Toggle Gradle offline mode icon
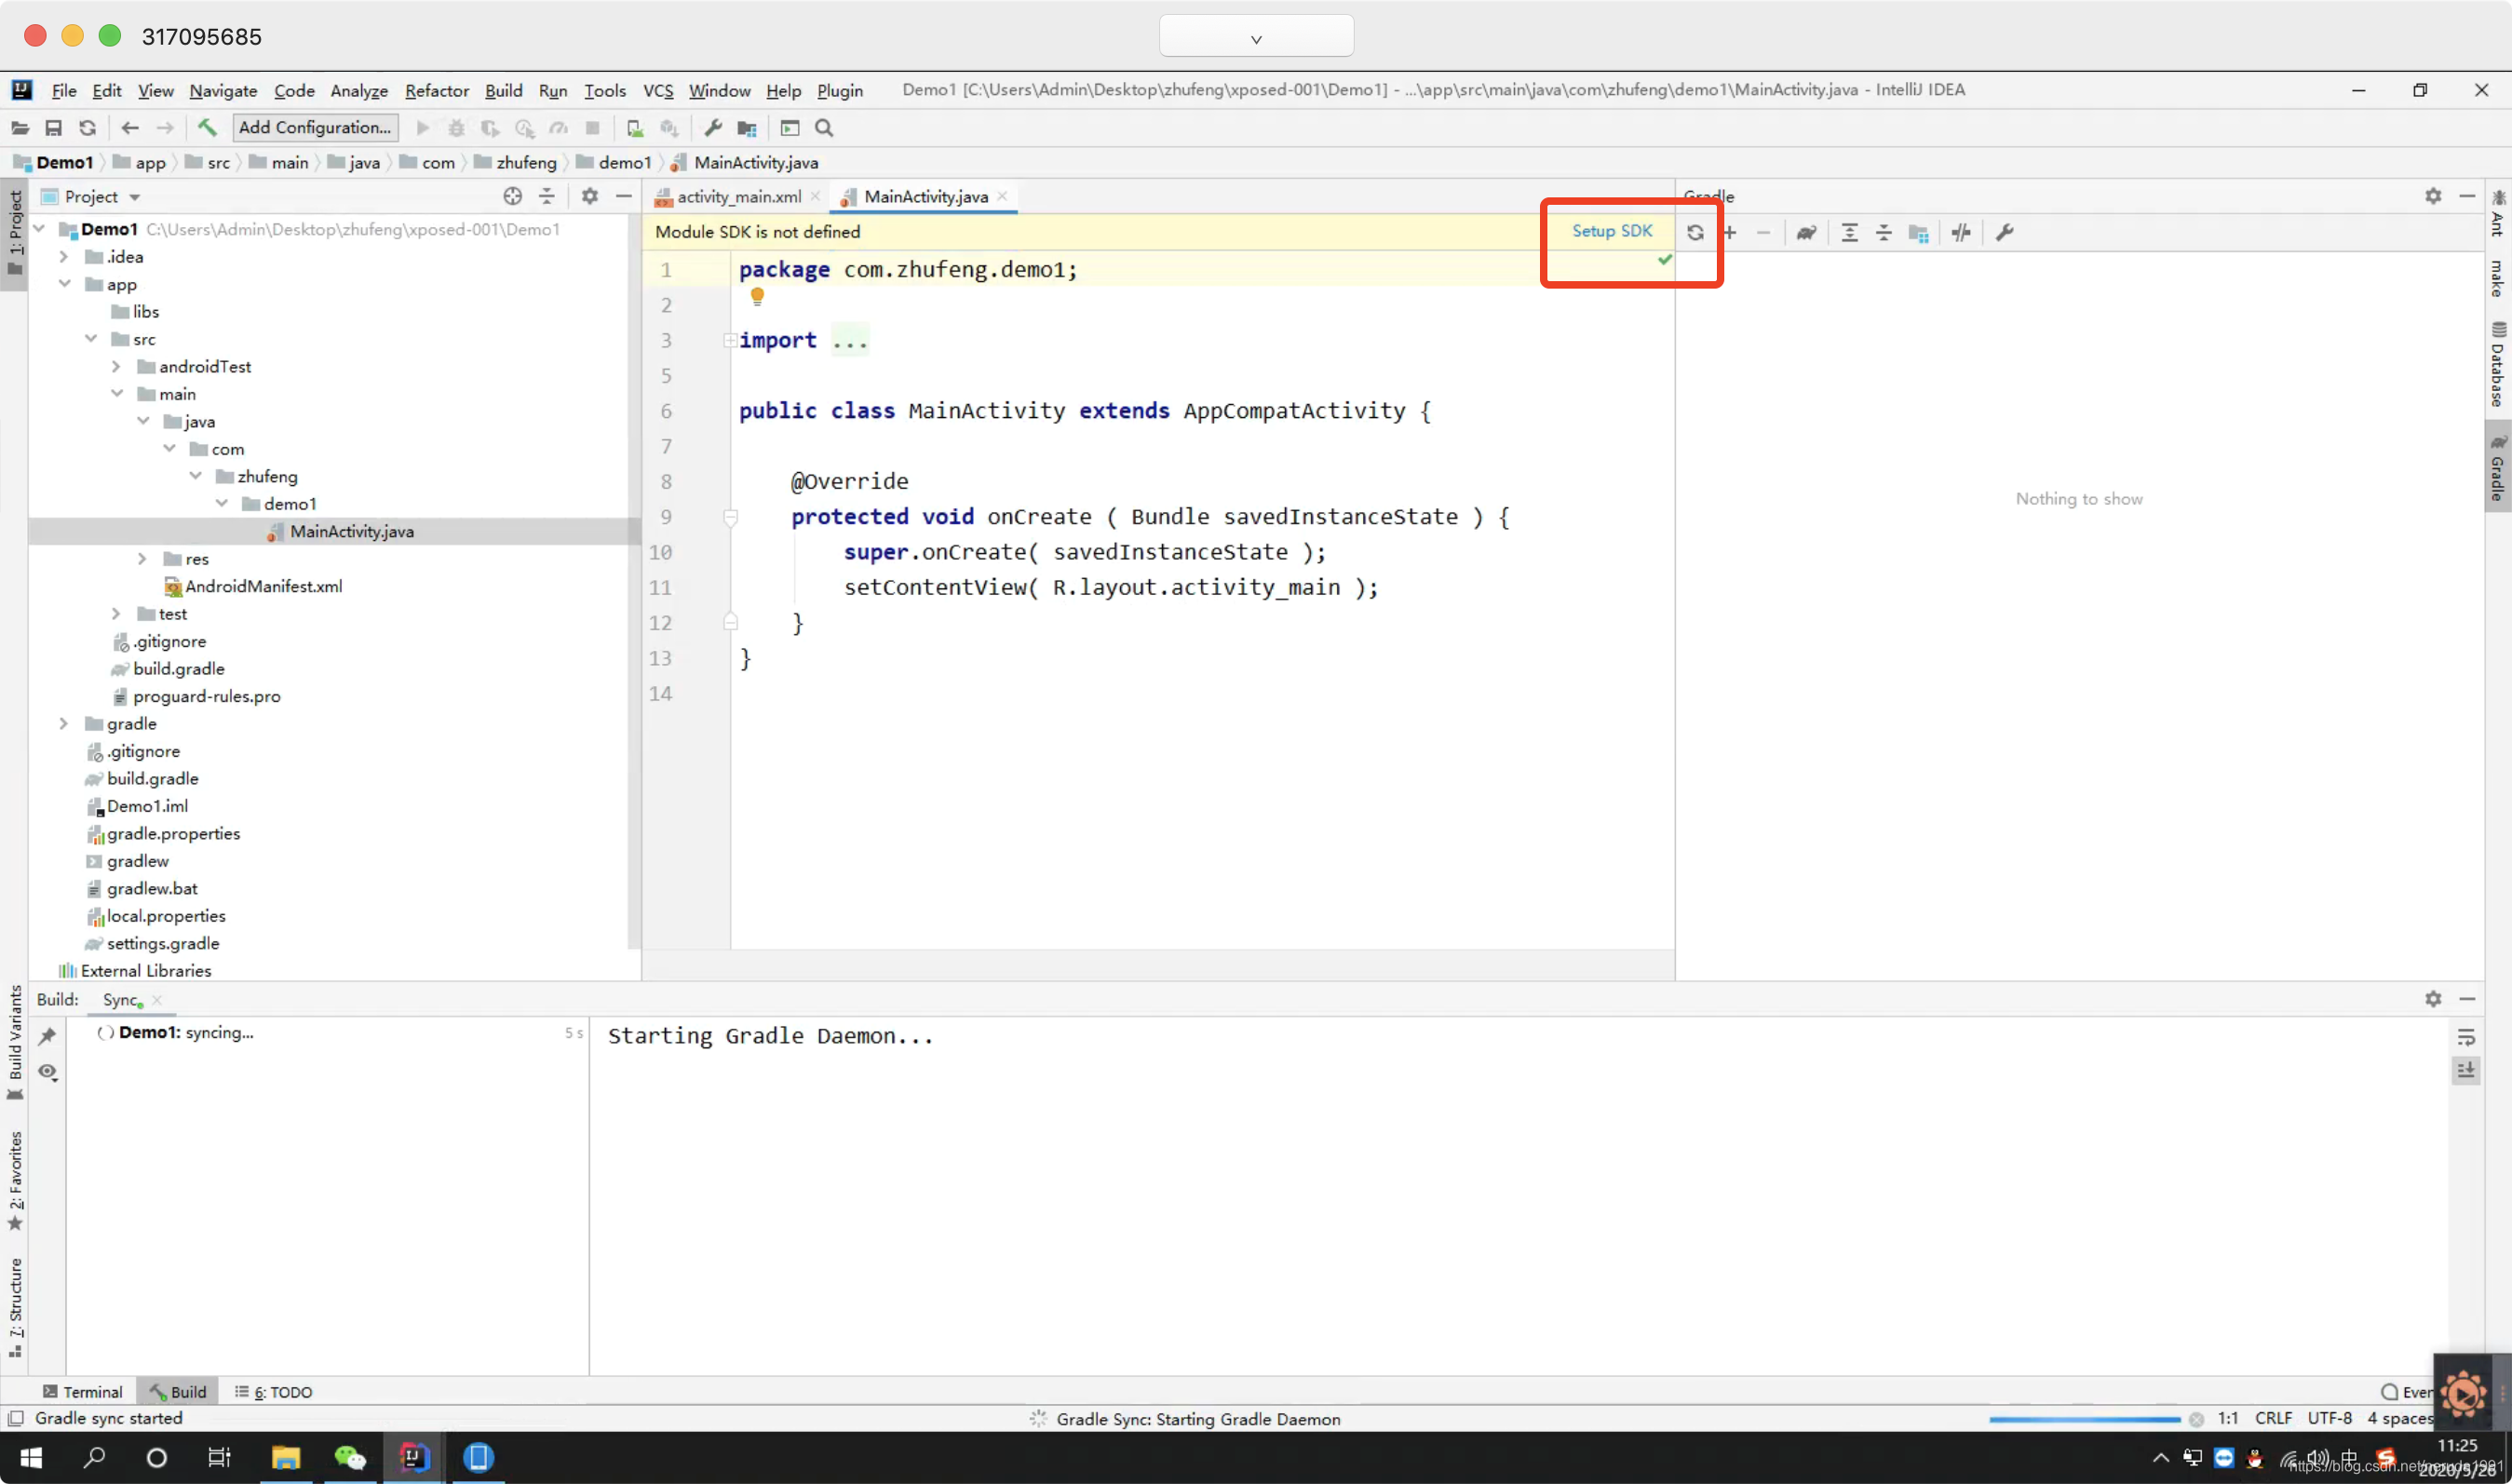This screenshot has height=1484, width=2512. [x=1961, y=233]
